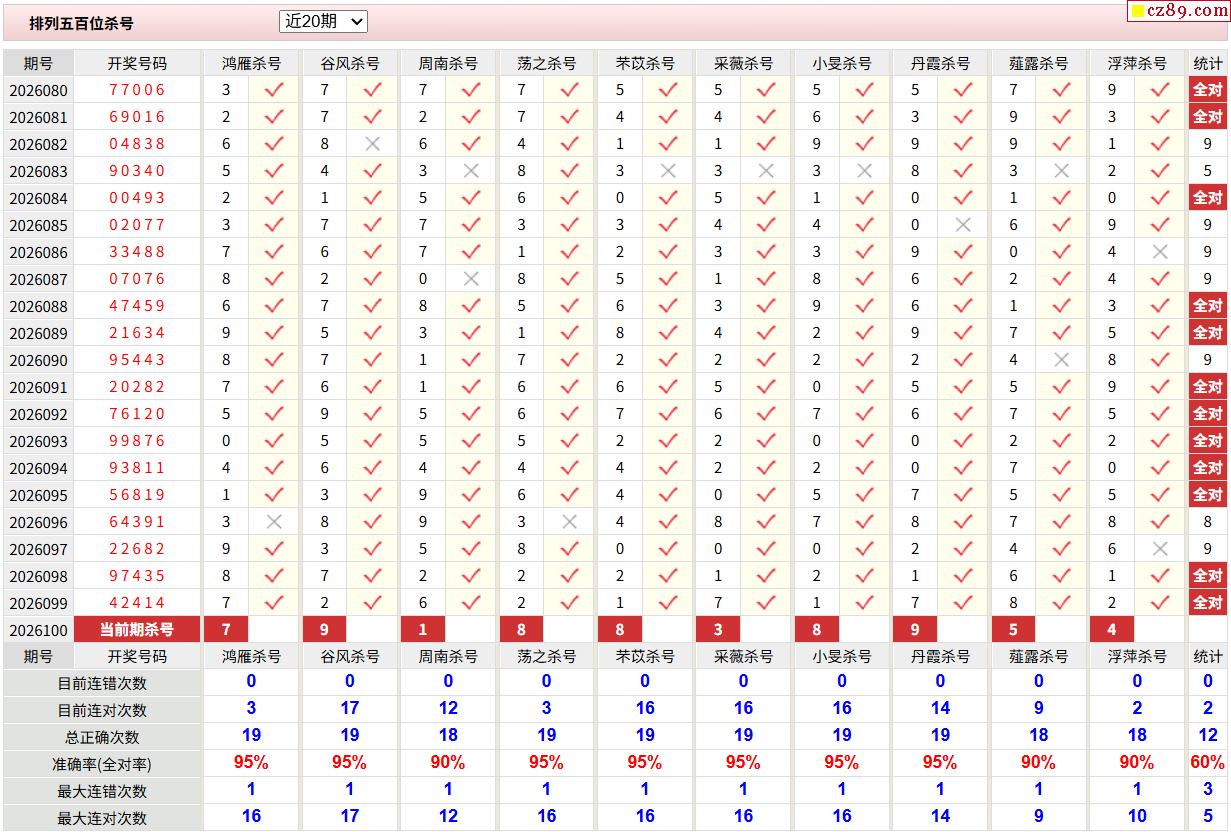Image resolution: width=1231 pixels, height=832 pixels.
Task: Select the top 开奖号码 column header
Action: pyautogui.click(x=137, y=63)
